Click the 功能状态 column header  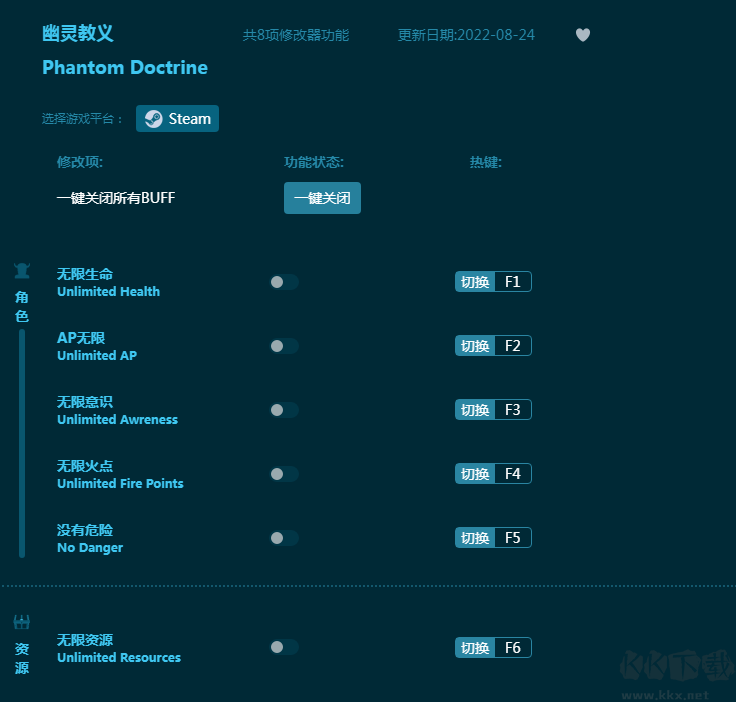[x=314, y=162]
